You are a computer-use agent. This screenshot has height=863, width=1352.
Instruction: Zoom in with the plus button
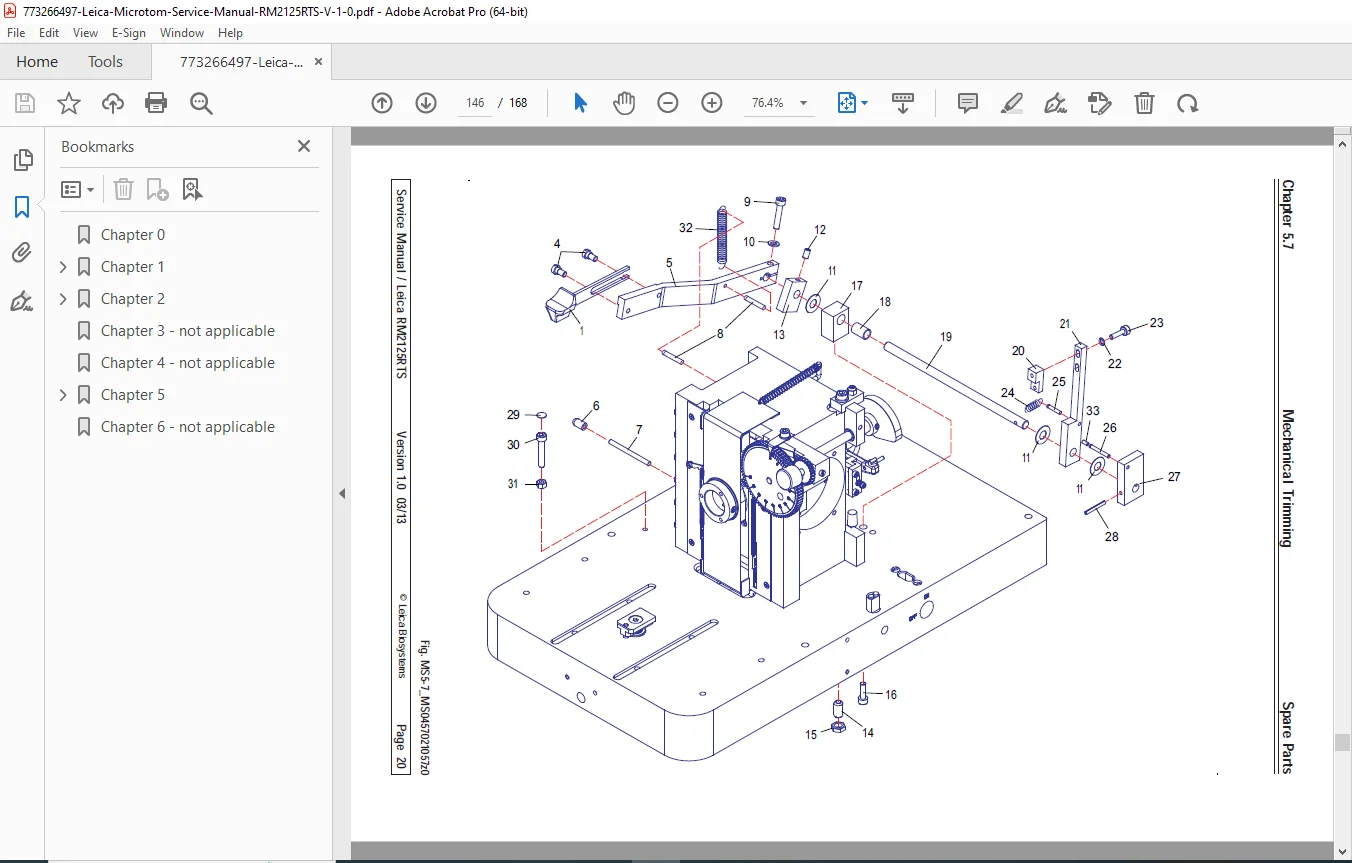tap(712, 103)
